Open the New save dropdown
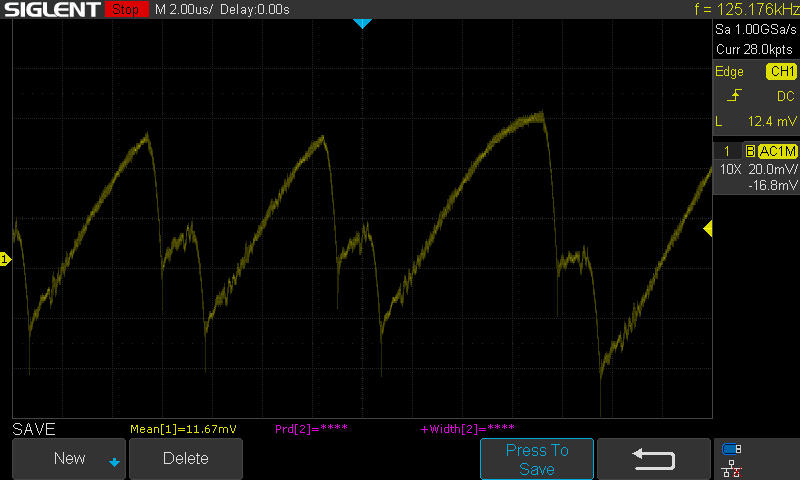This screenshot has height=480, width=800. (x=69, y=459)
